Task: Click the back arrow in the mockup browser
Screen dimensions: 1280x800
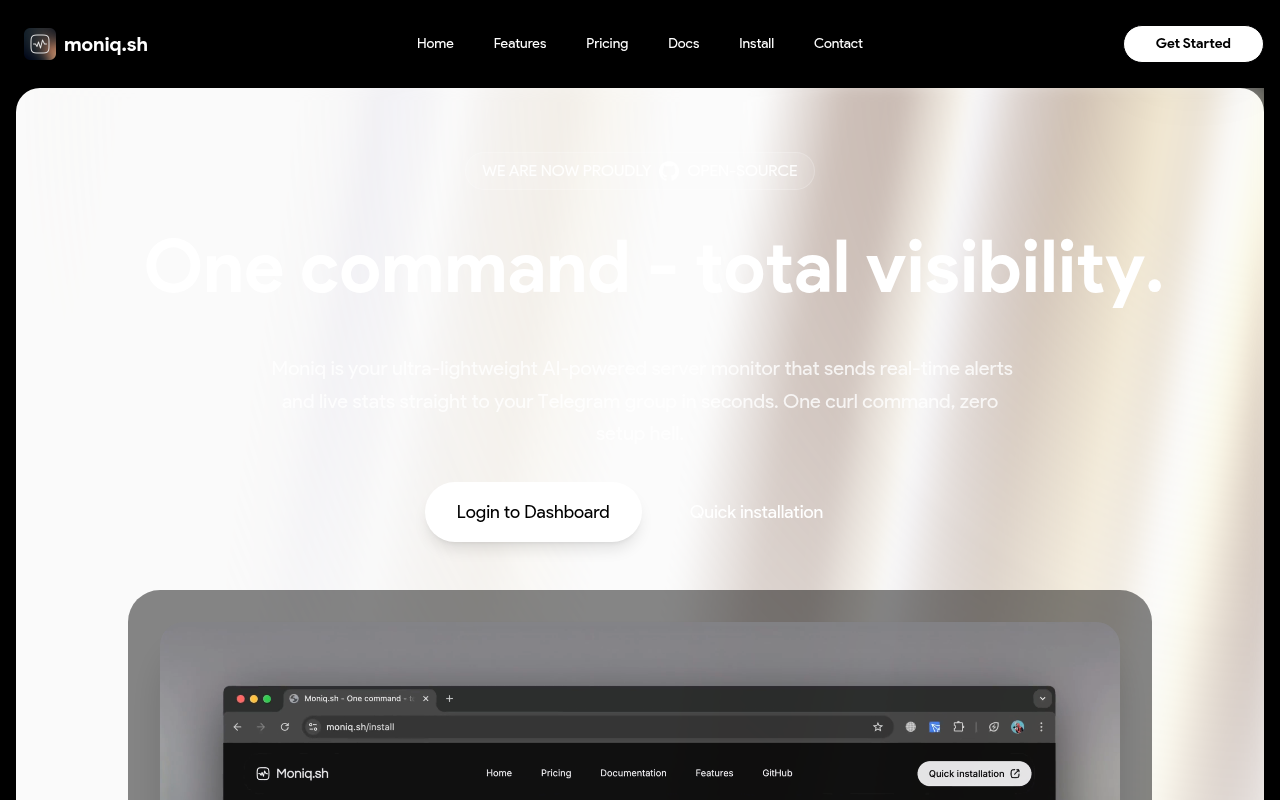Action: [x=238, y=727]
